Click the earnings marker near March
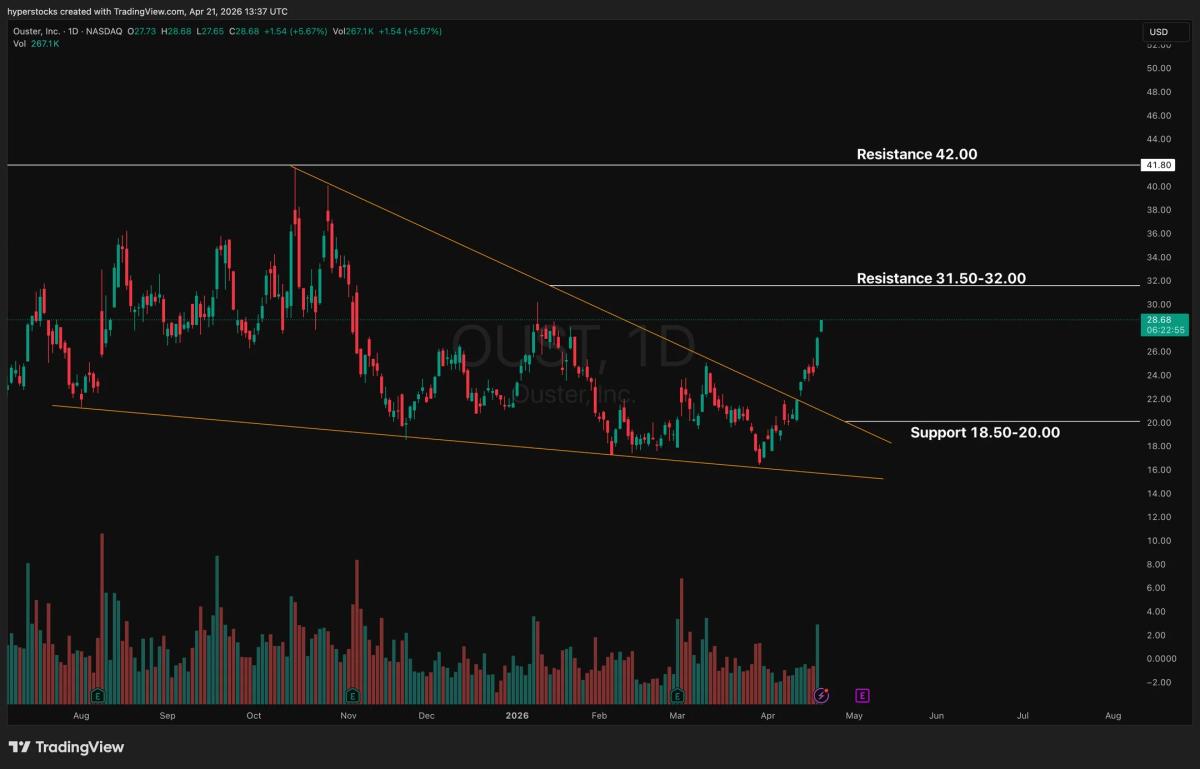 [x=677, y=695]
